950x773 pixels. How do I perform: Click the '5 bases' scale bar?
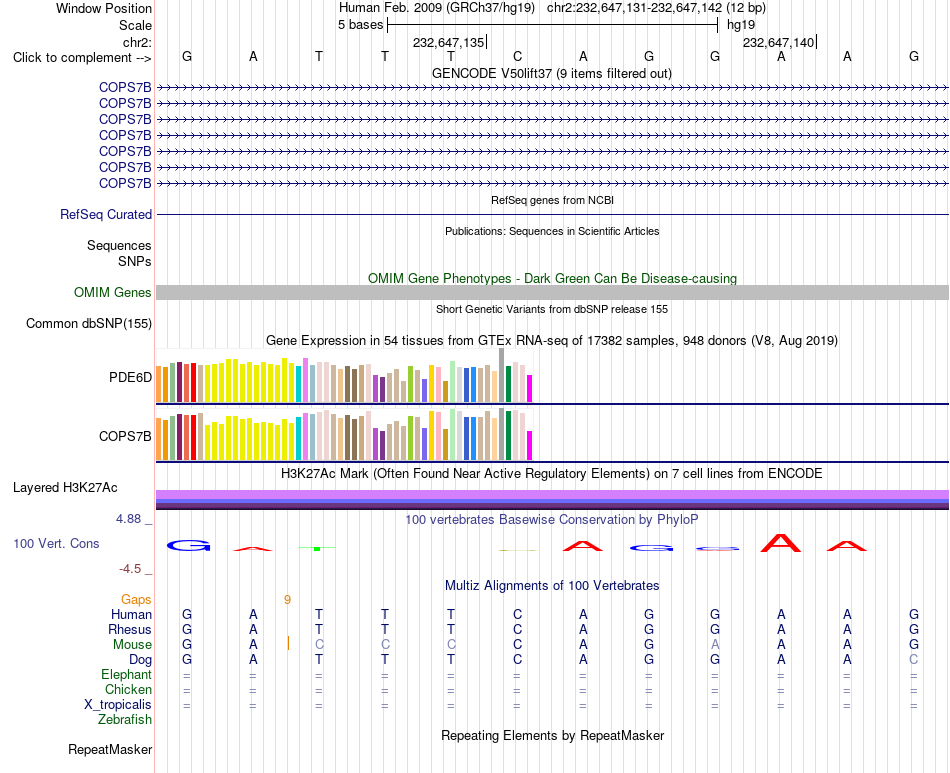click(553, 25)
